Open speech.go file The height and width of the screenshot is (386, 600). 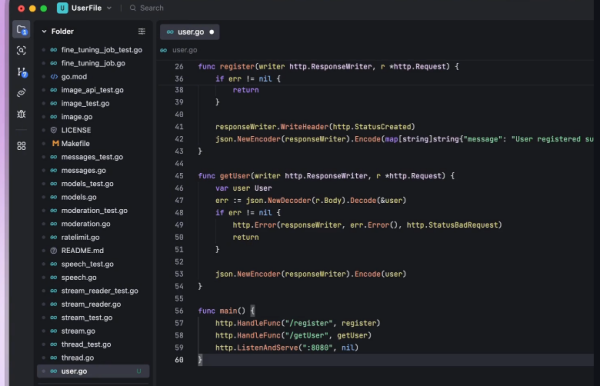tap(78, 277)
